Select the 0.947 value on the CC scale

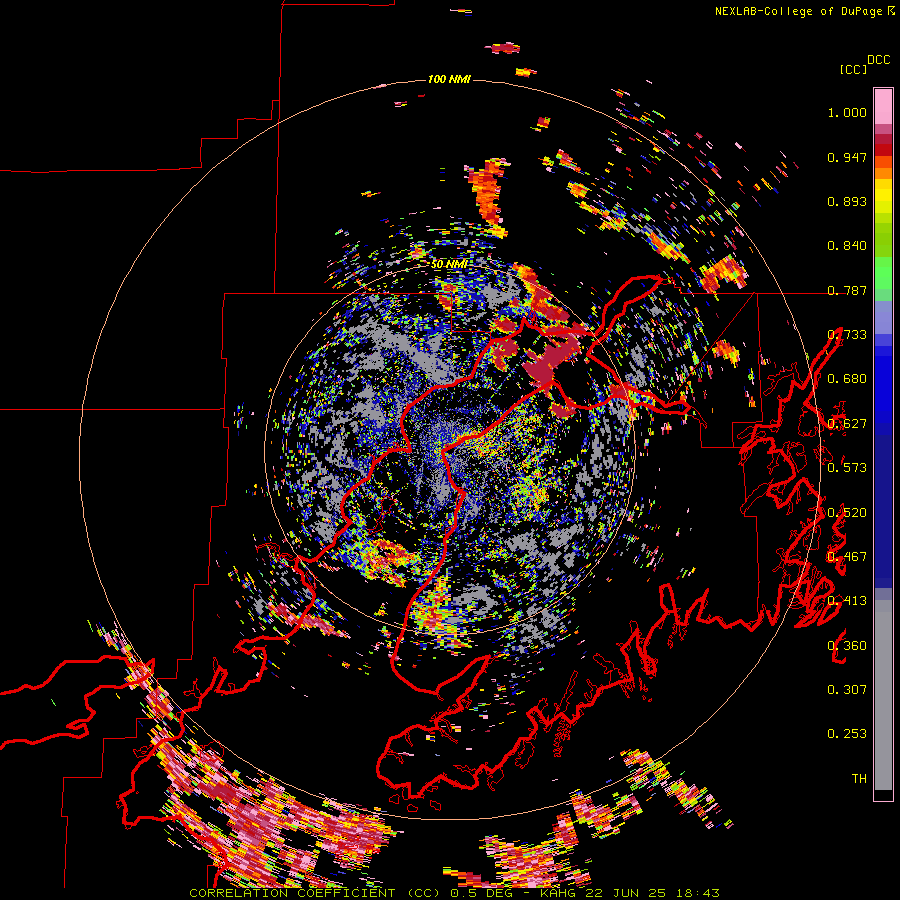[847, 157]
